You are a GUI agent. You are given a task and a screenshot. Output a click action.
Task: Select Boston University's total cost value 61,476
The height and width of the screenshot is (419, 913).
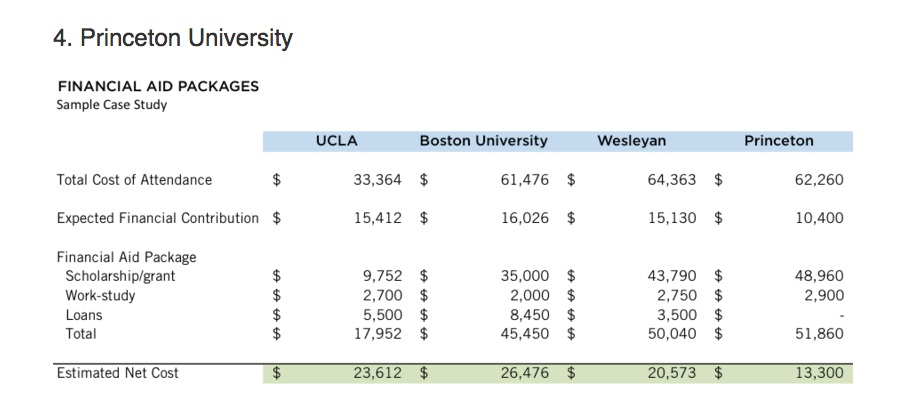pyautogui.click(x=525, y=180)
